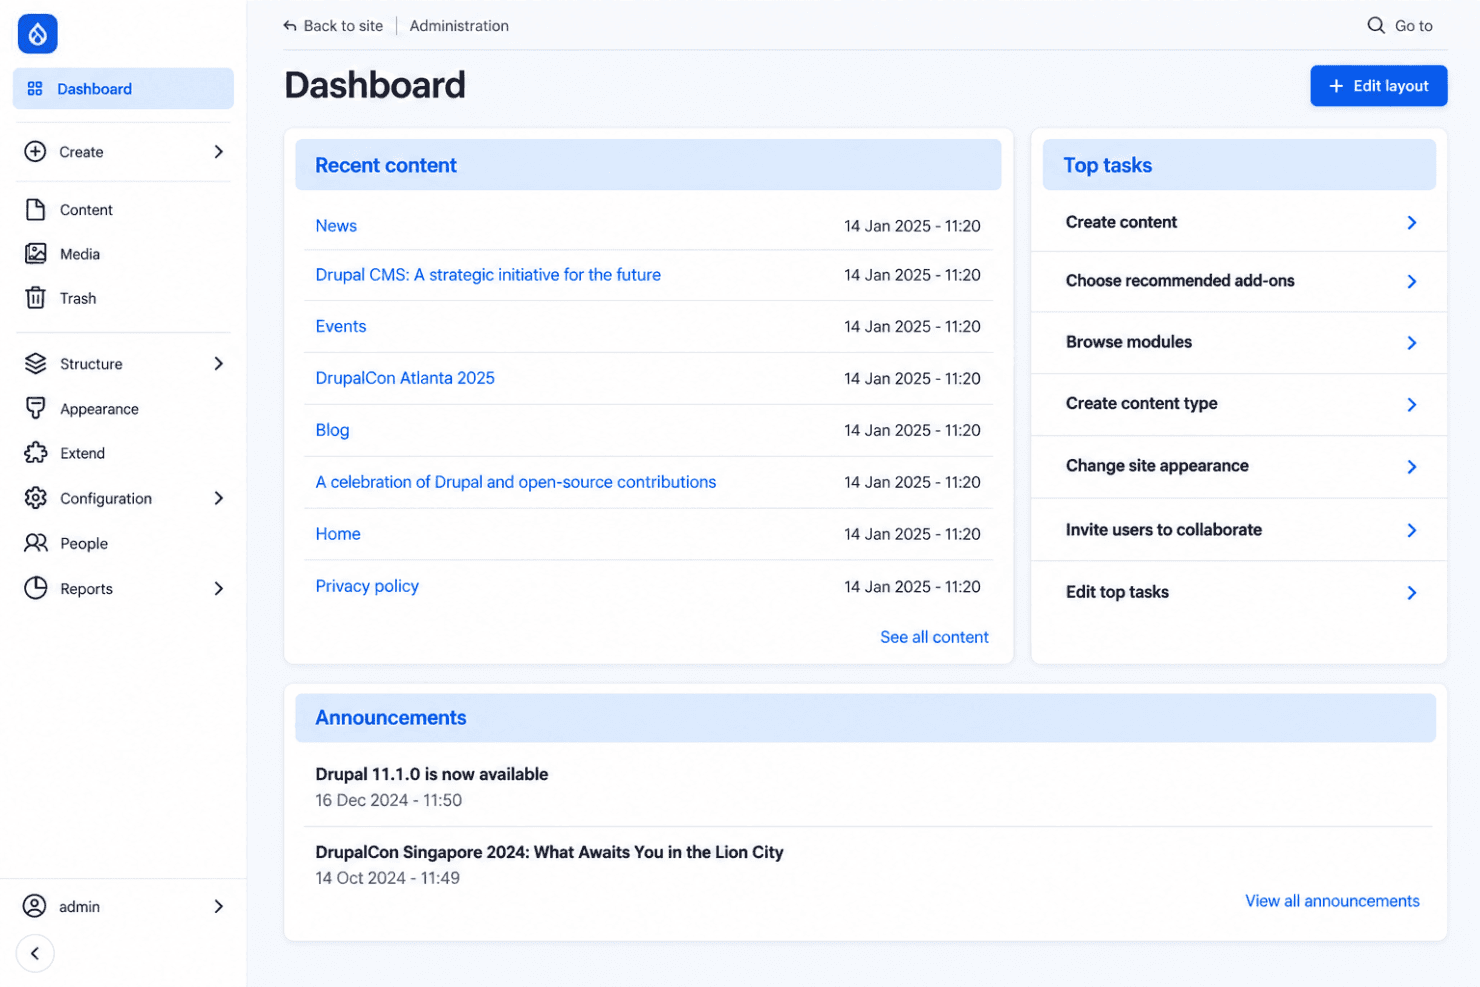Open the Drupal 11.1.0 is now available announcement
The height and width of the screenshot is (987, 1480).
click(x=431, y=774)
